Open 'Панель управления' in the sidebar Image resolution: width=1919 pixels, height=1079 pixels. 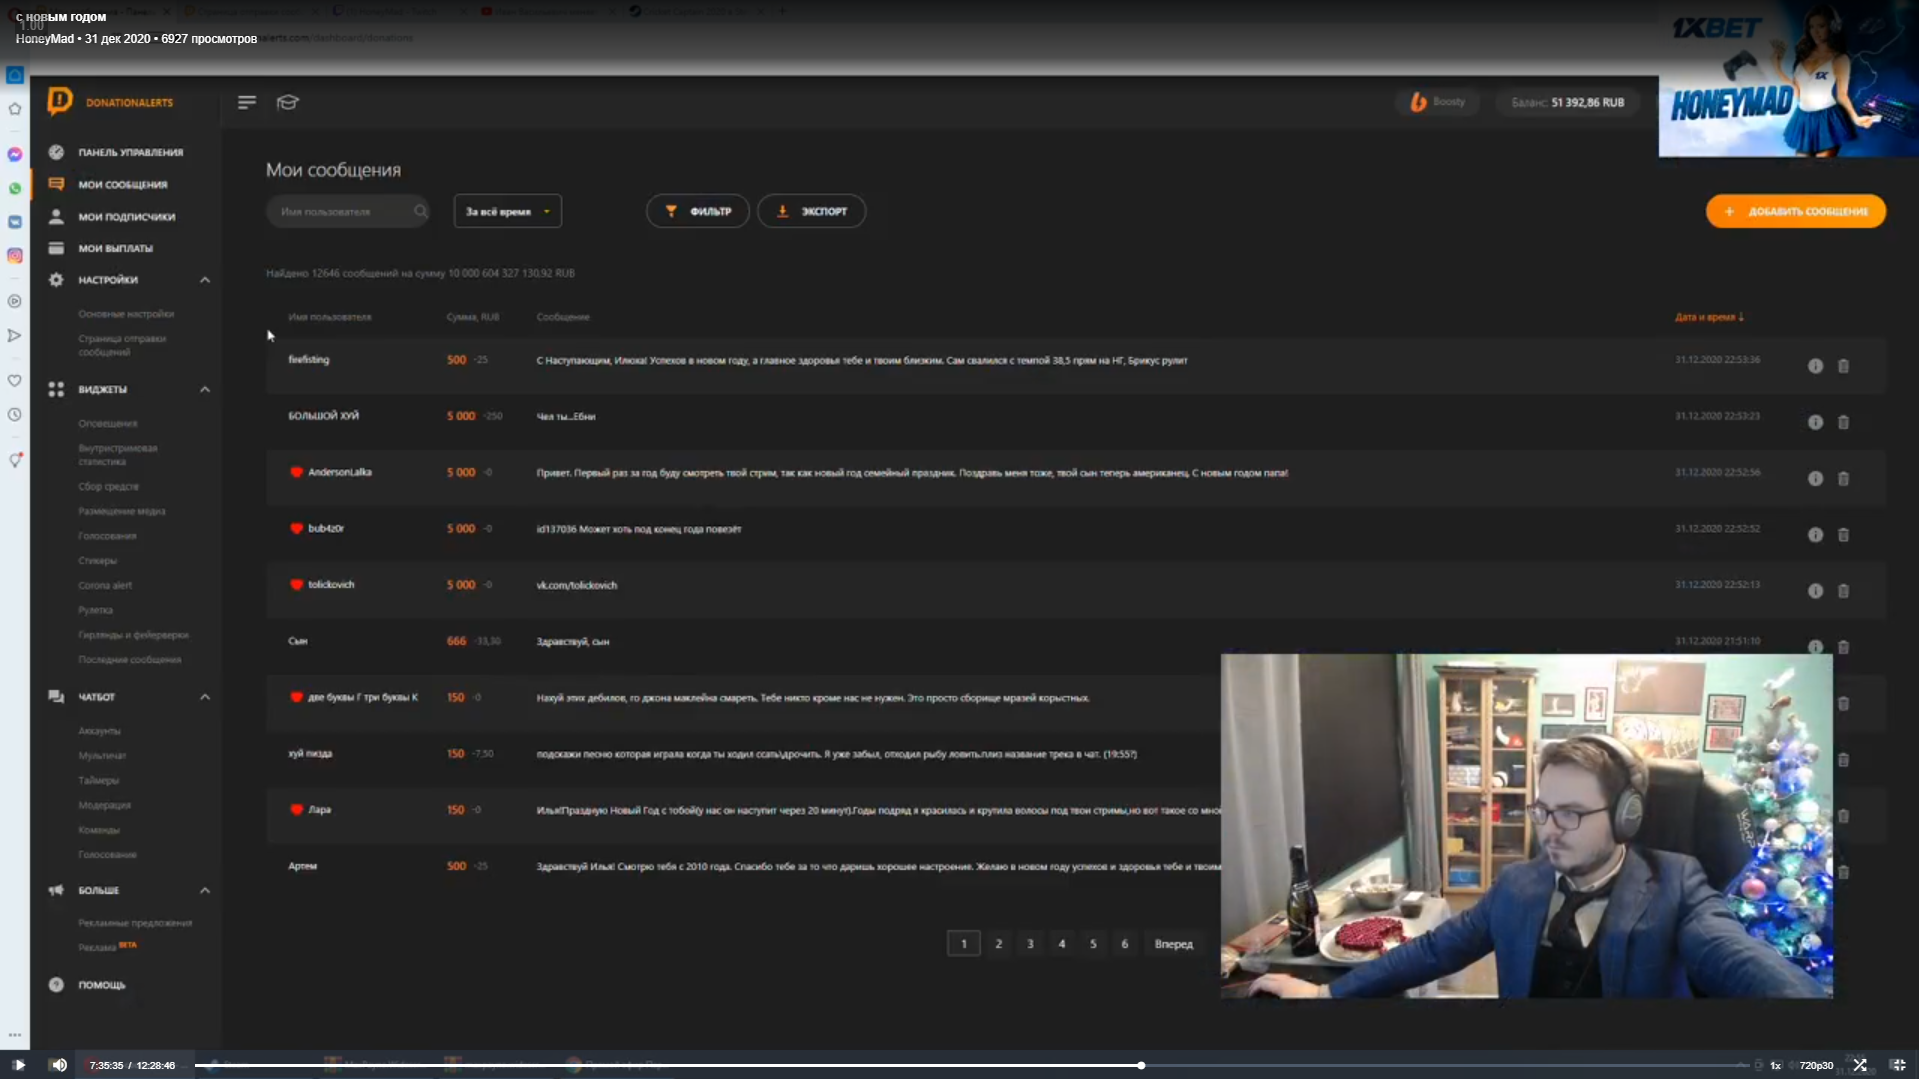[130, 152]
